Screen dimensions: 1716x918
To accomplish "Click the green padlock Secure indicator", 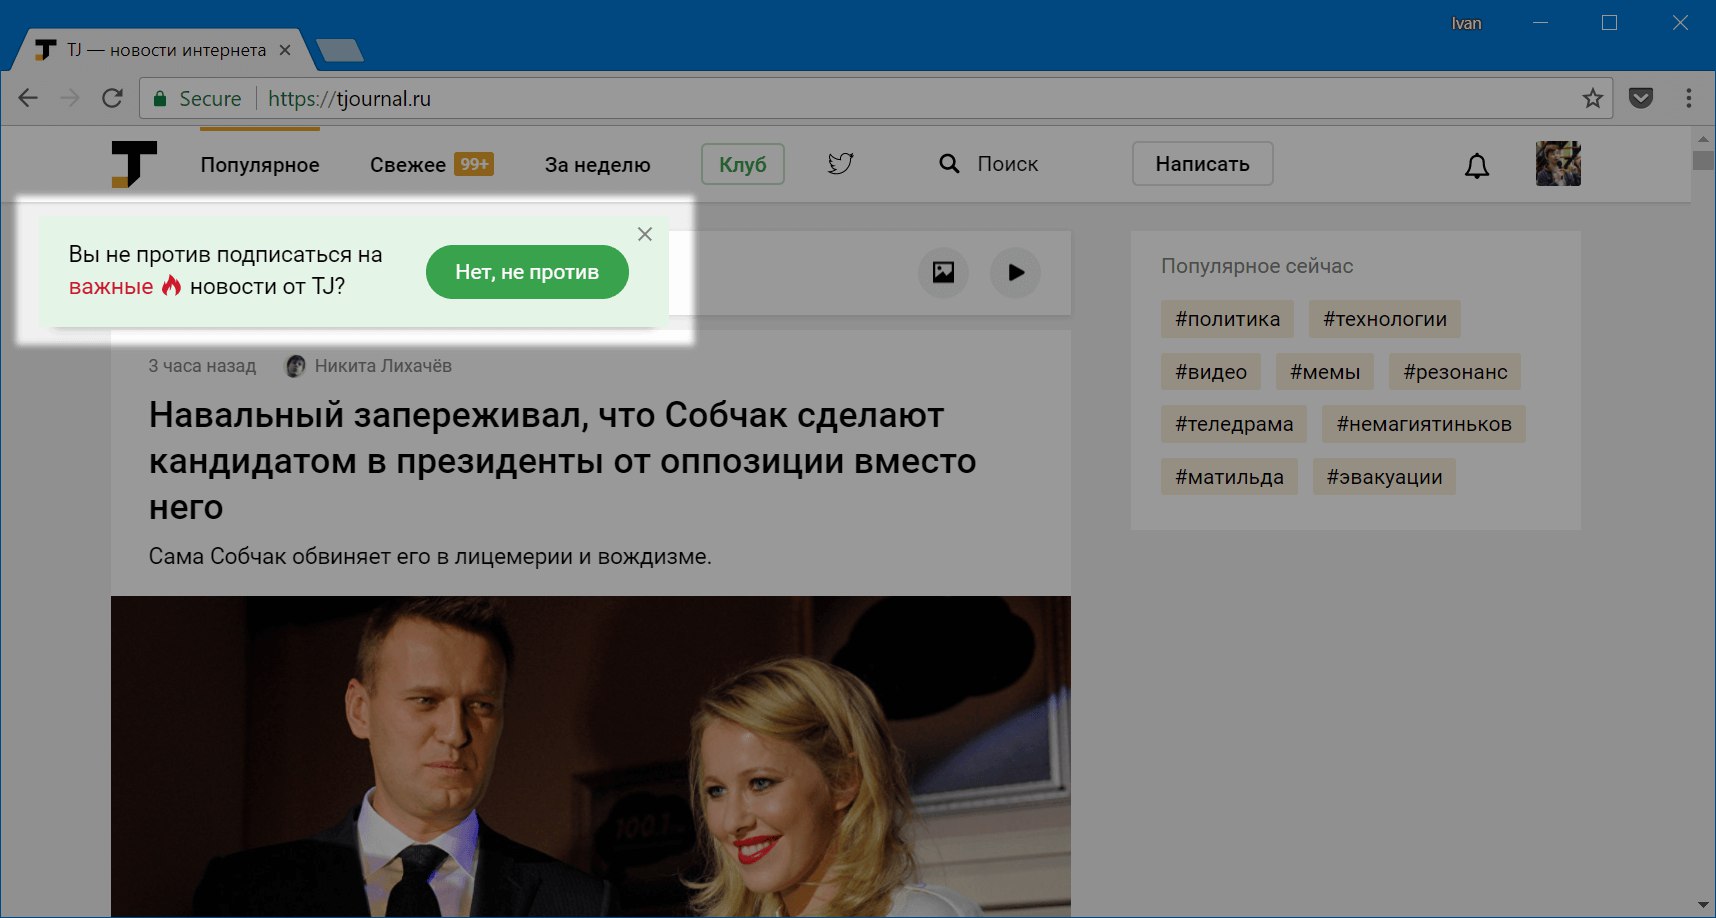I will pyautogui.click(x=197, y=98).
